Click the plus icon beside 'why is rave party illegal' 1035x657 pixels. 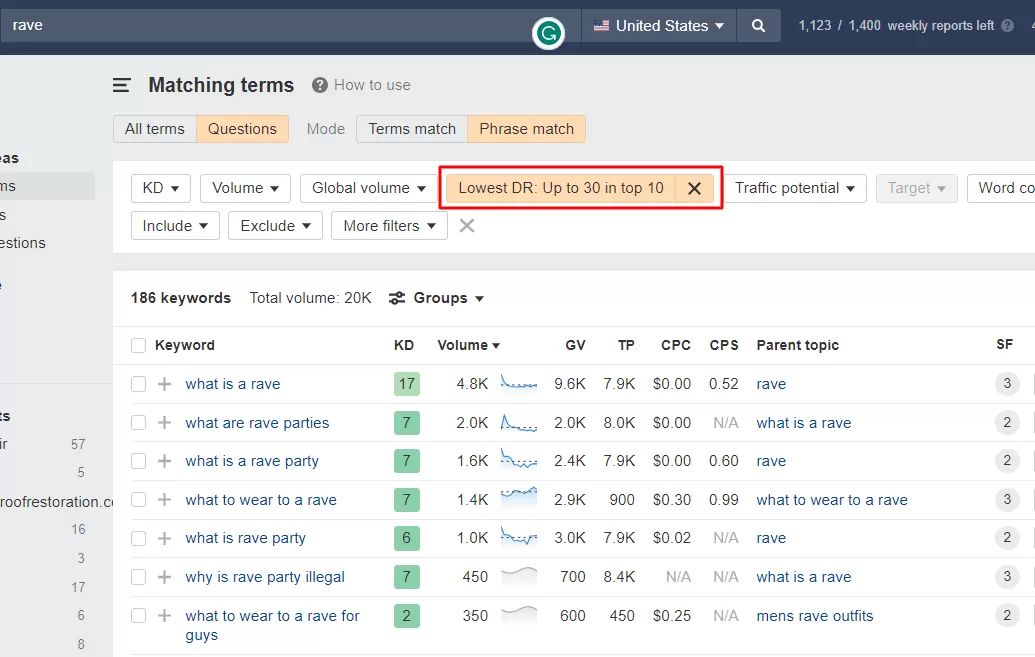164,577
